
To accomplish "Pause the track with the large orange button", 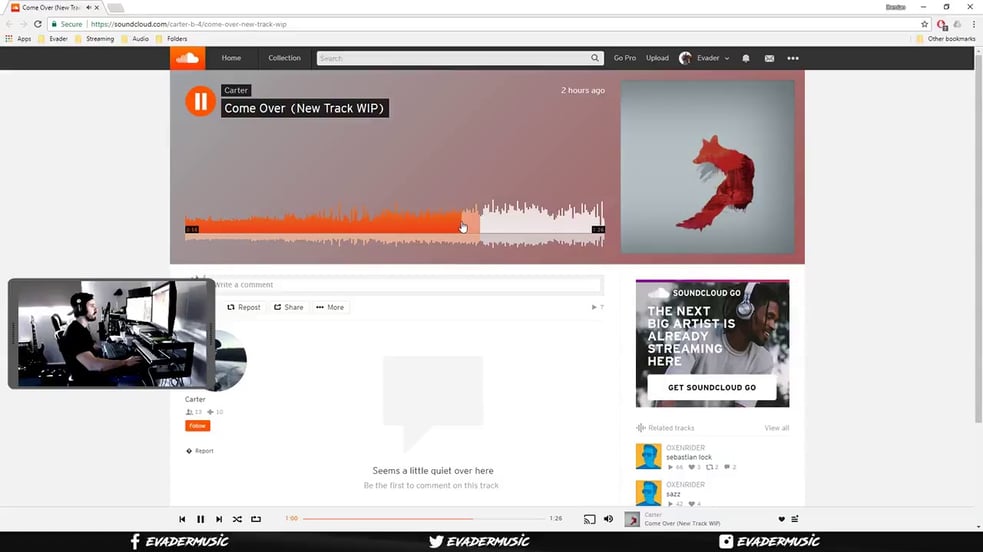I will coord(201,101).
